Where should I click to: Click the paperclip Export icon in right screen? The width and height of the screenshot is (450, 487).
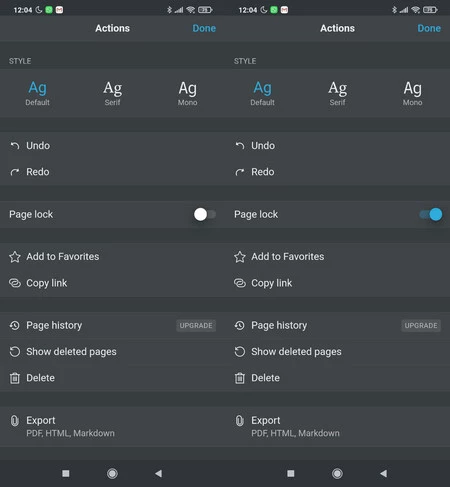[x=240, y=421]
